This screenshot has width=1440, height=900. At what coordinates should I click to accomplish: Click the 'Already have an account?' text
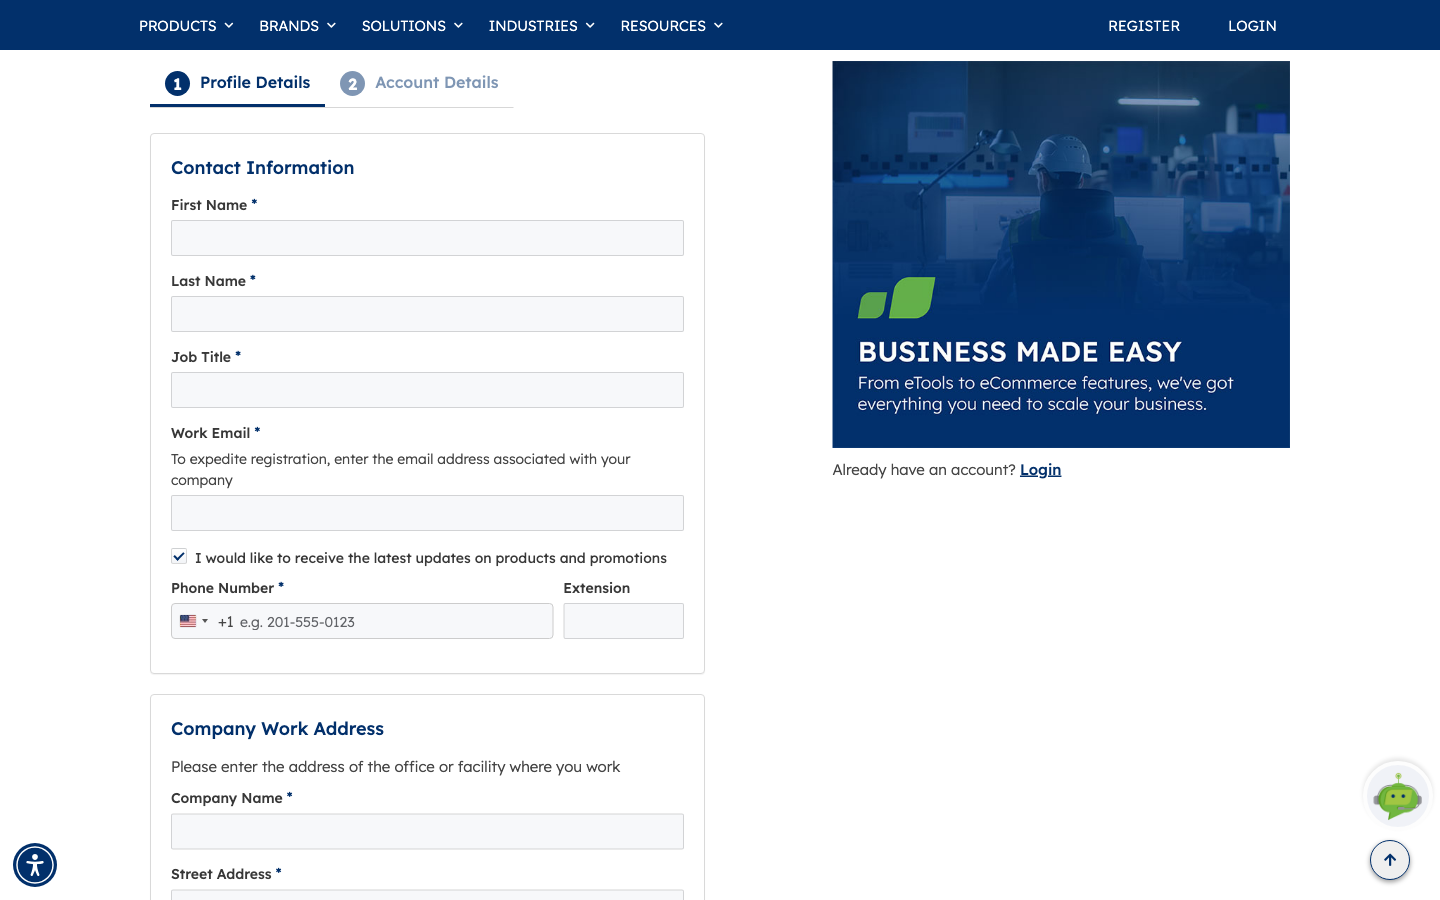924,470
